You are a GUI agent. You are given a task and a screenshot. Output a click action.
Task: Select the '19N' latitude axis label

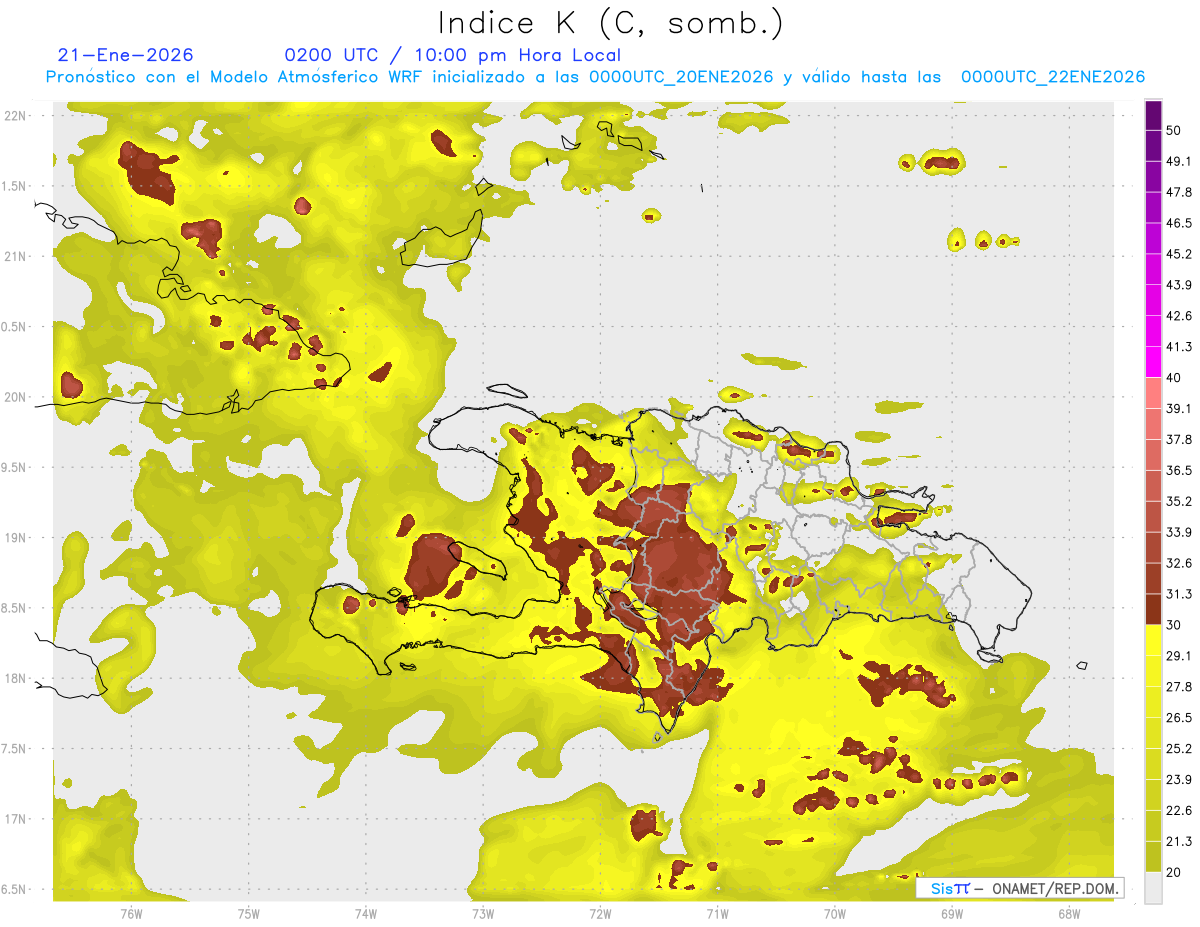(15, 538)
